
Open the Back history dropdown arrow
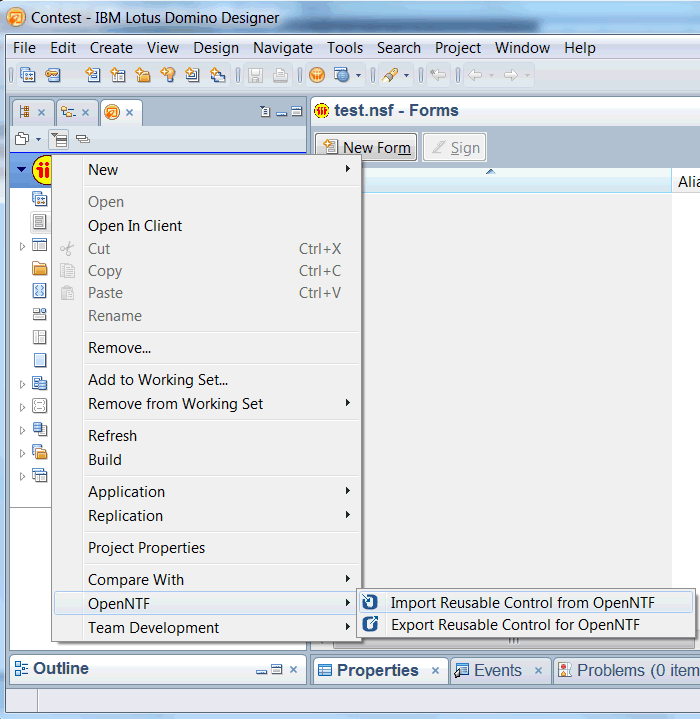tap(491, 76)
